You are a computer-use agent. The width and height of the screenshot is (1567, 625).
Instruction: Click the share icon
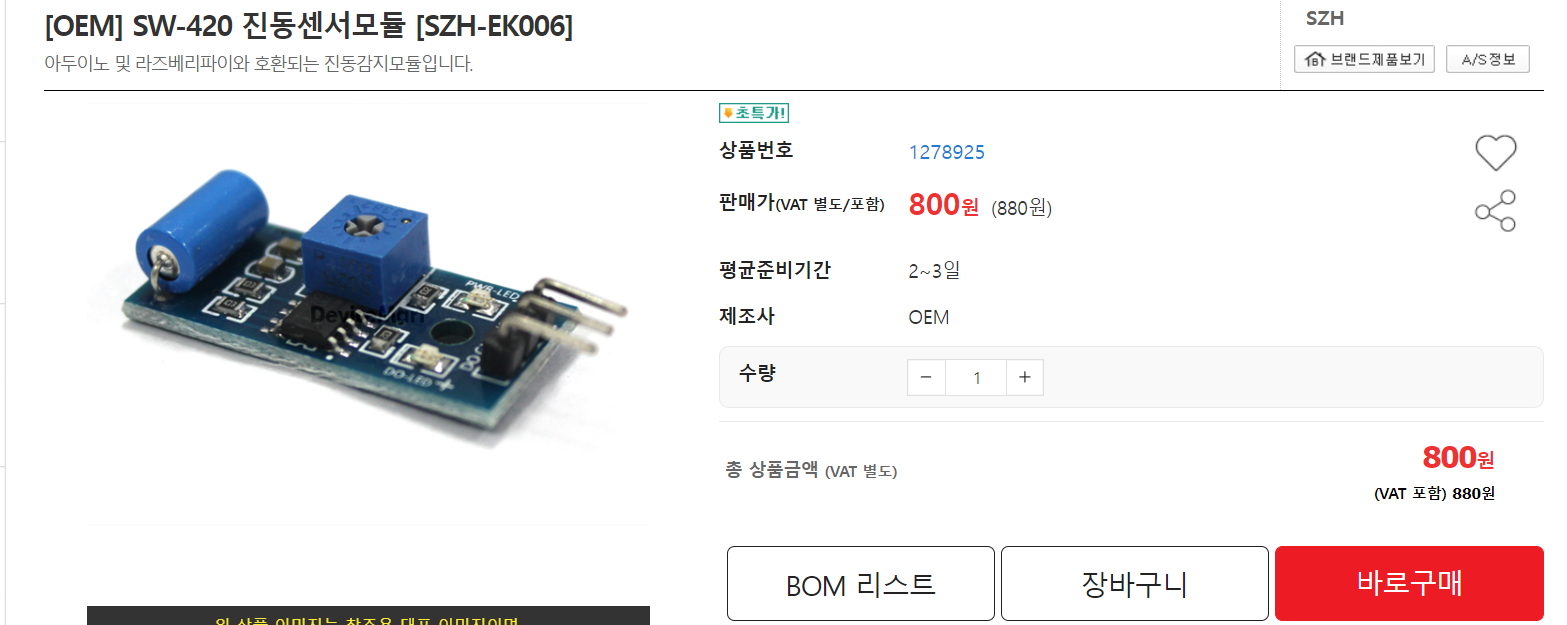click(x=1495, y=210)
